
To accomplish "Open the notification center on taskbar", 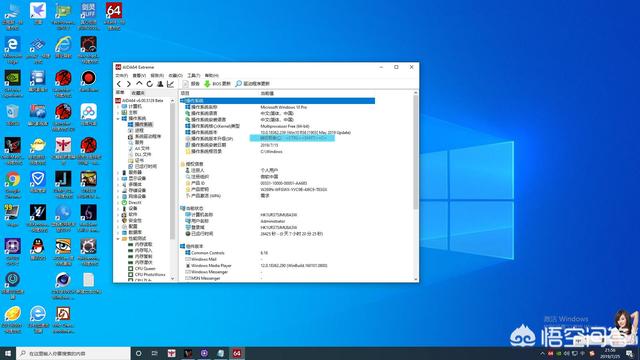I will click(x=629, y=353).
